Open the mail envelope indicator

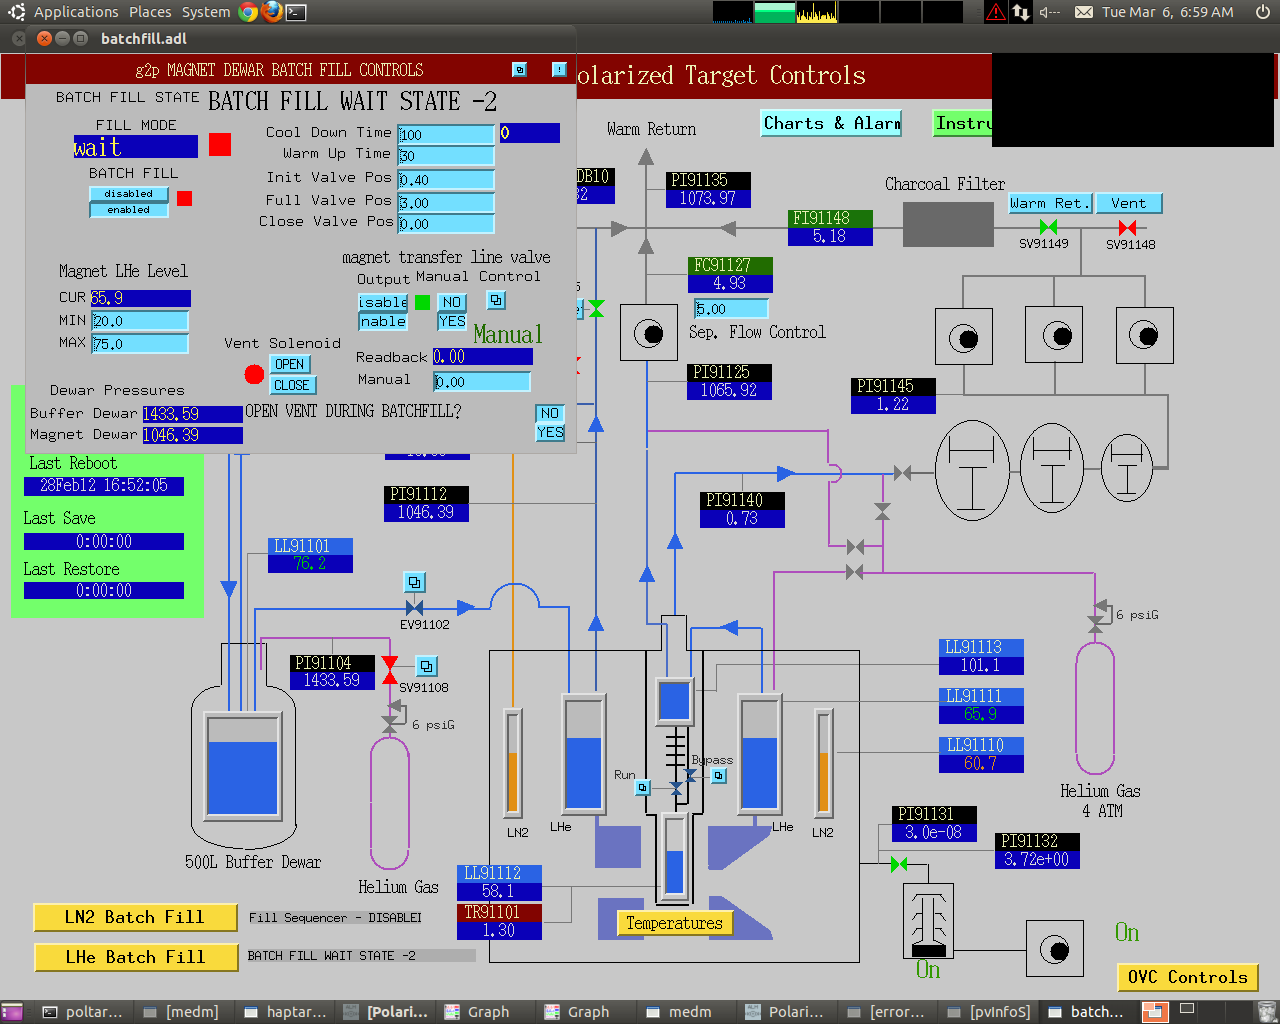click(x=1084, y=12)
